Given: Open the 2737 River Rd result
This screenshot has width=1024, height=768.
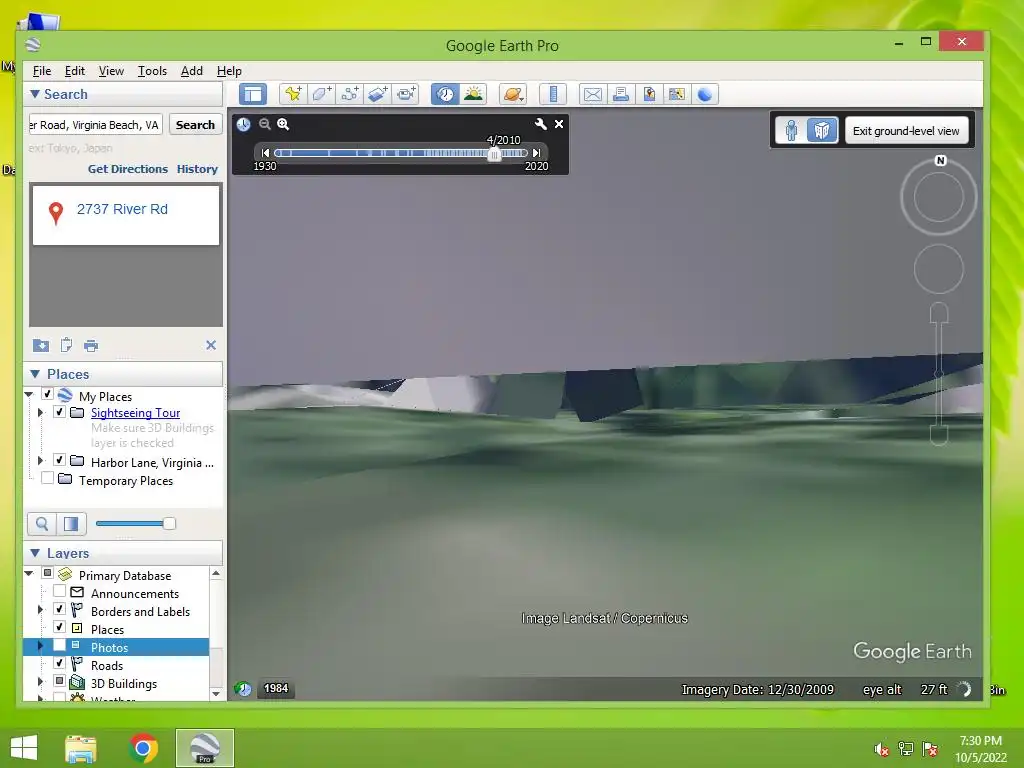Looking at the screenshot, I should click(x=122, y=209).
